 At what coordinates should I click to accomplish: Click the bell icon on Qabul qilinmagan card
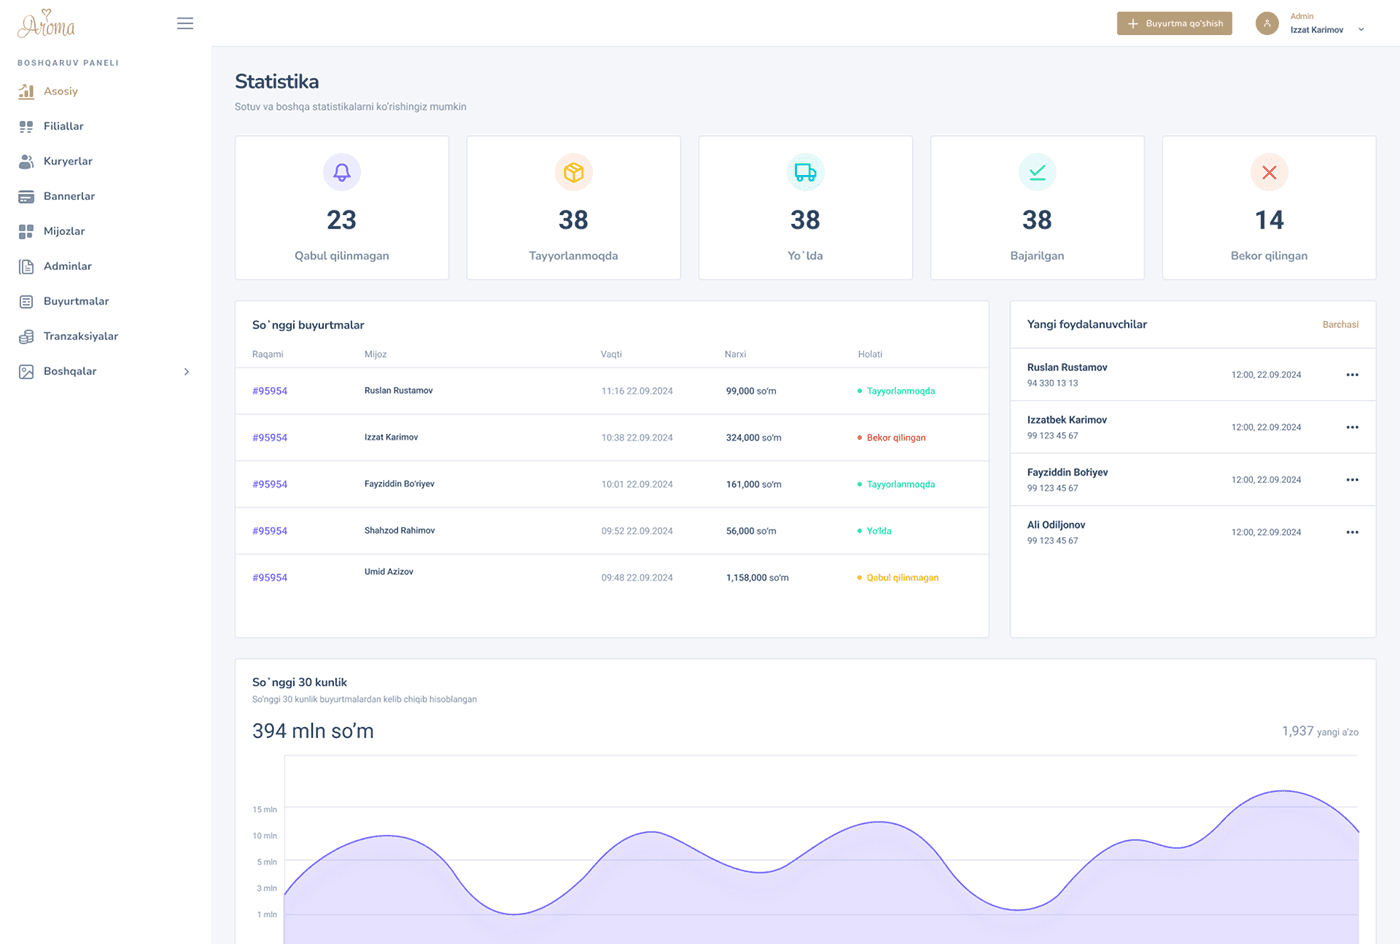pos(341,172)
